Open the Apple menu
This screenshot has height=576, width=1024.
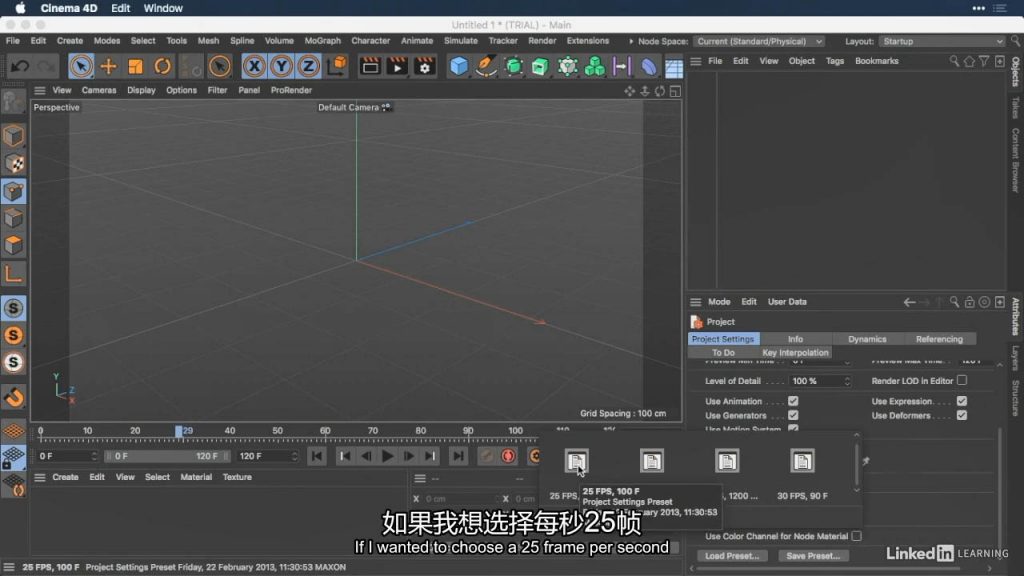20,8
